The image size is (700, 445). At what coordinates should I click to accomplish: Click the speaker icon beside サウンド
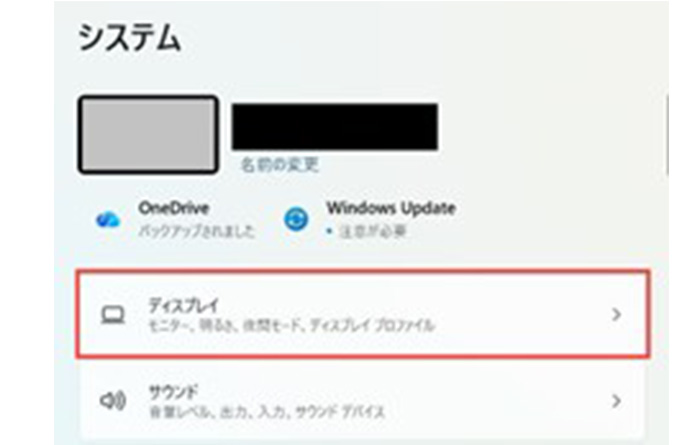click(x=112, y=400)
